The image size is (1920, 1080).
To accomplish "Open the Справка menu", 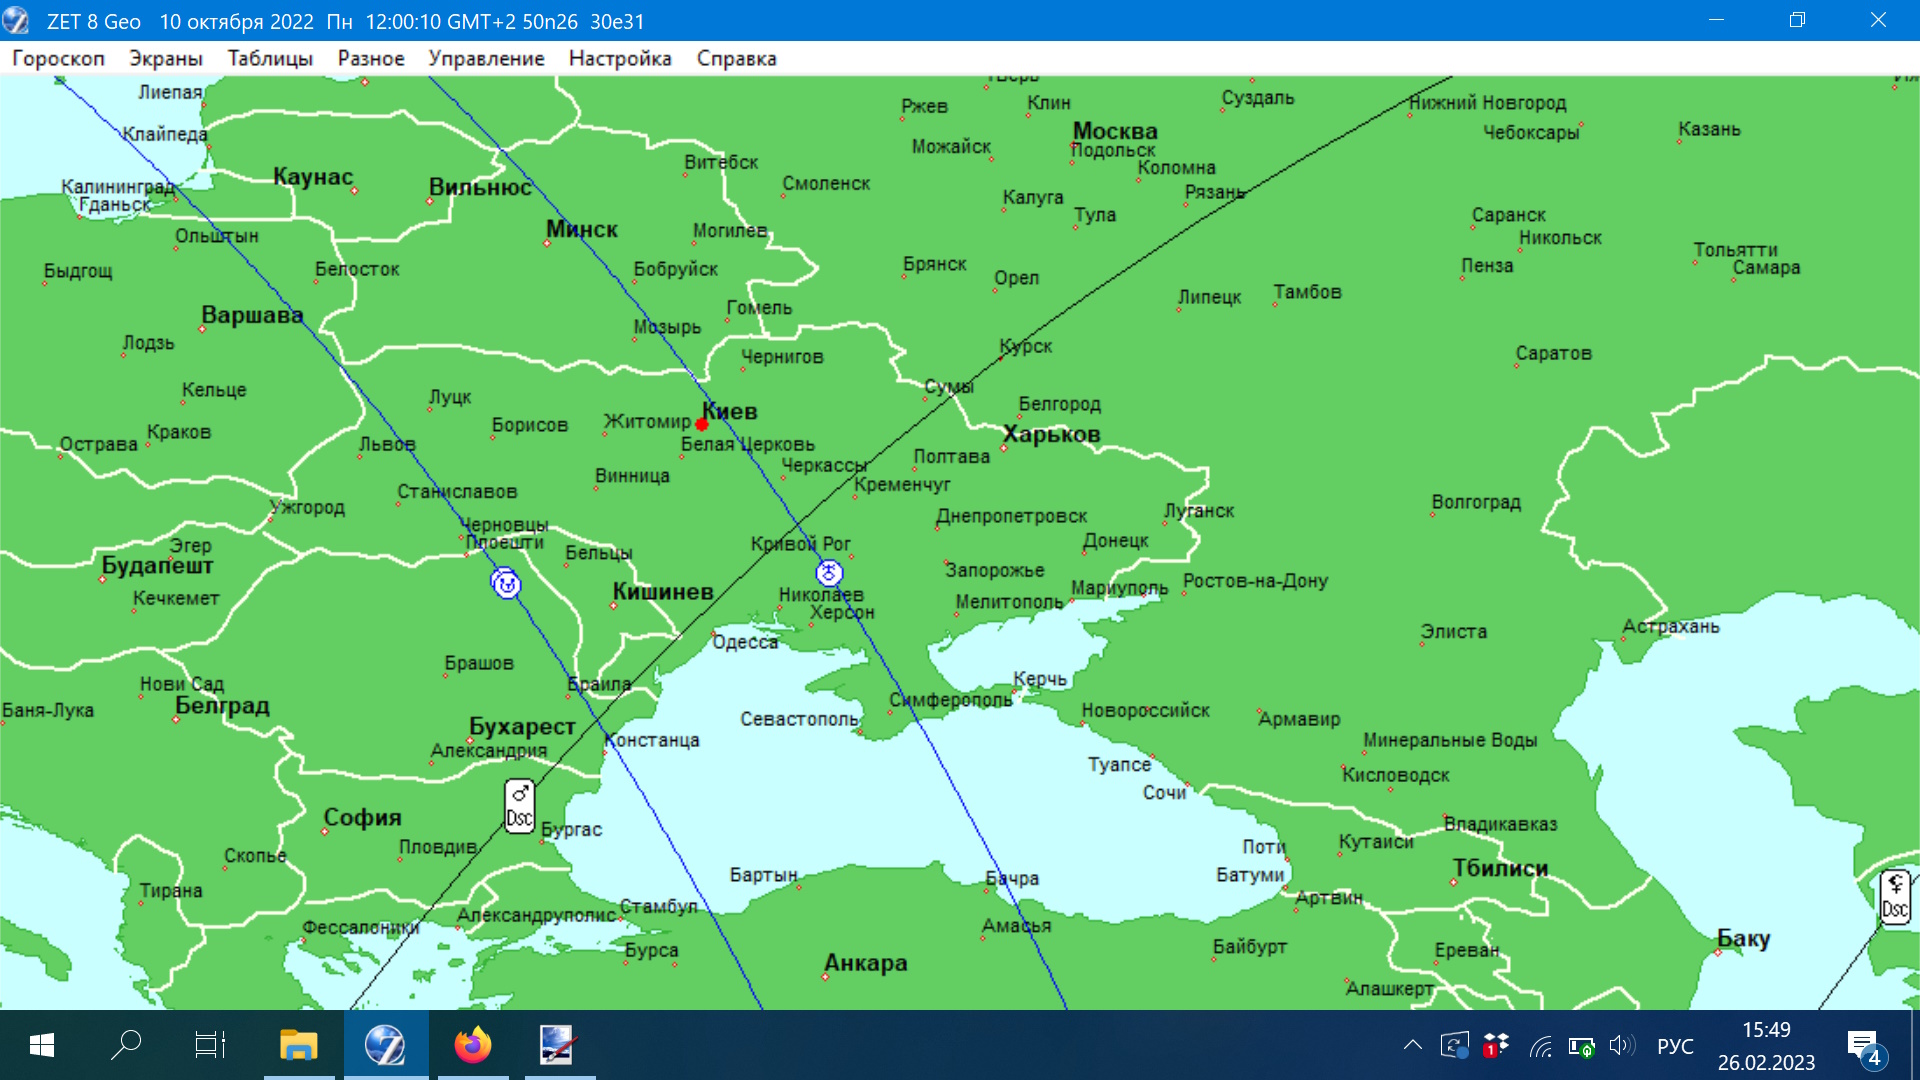I will (x=736, y=59).
